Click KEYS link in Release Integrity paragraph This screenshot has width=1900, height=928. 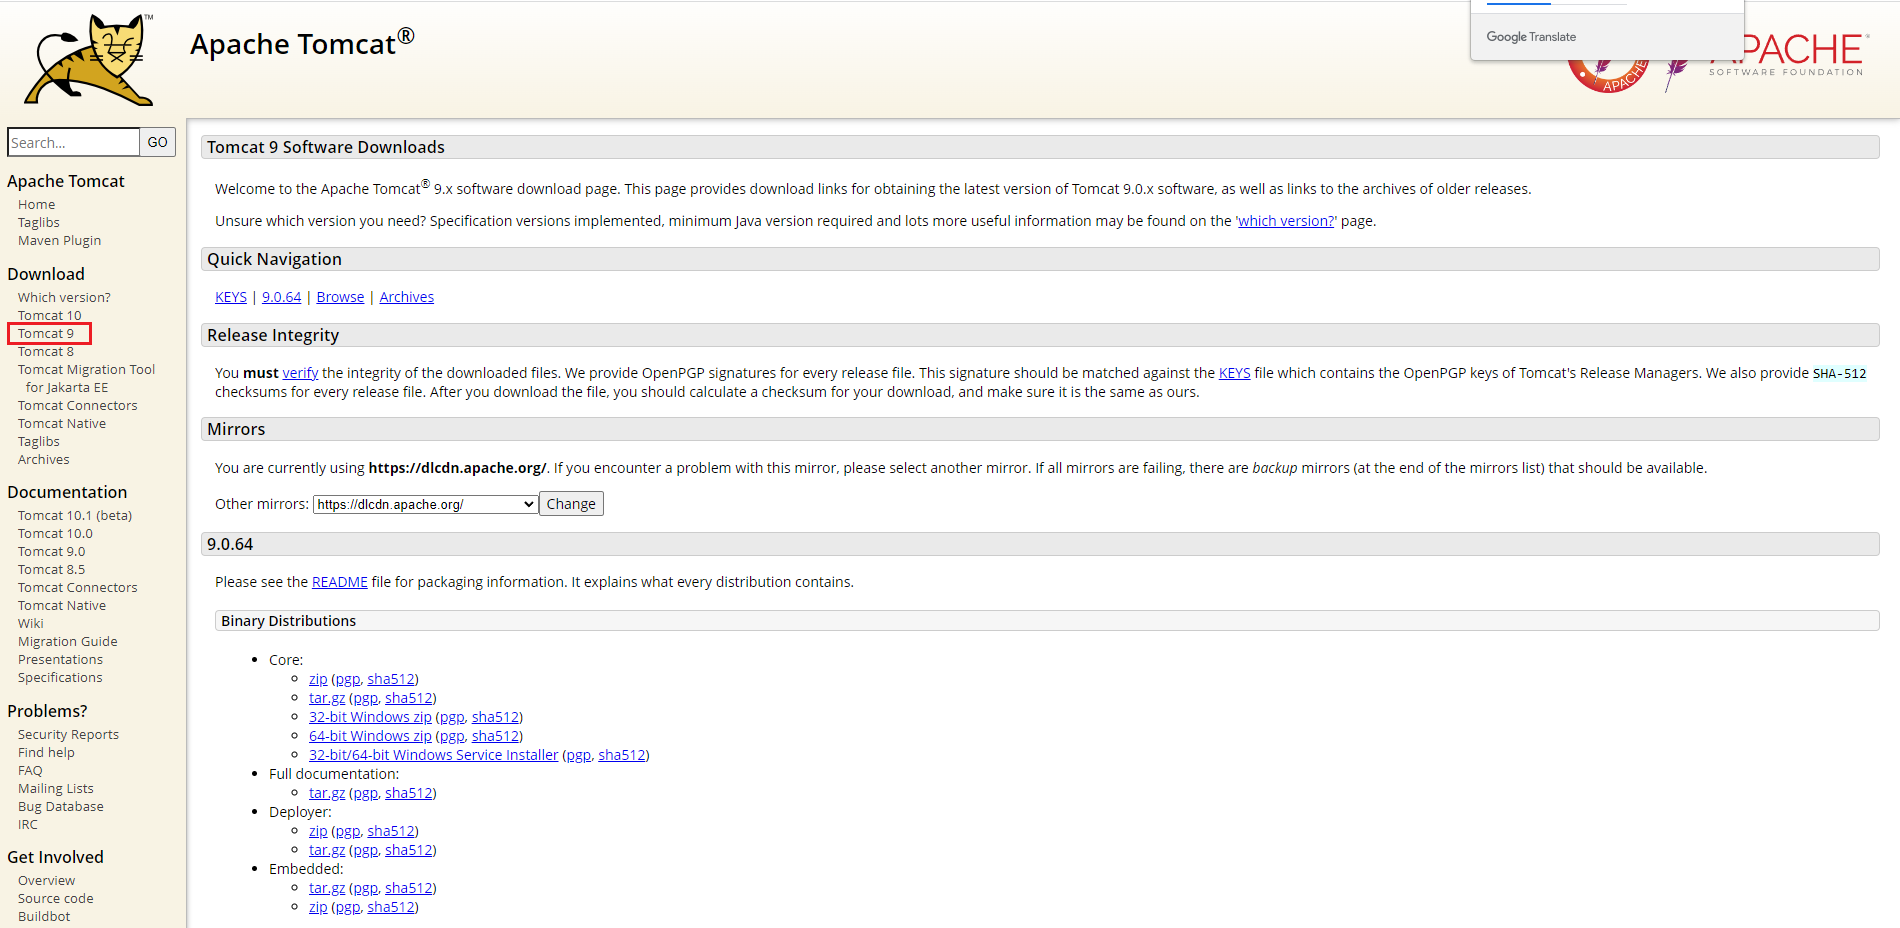pos(1234,373)
